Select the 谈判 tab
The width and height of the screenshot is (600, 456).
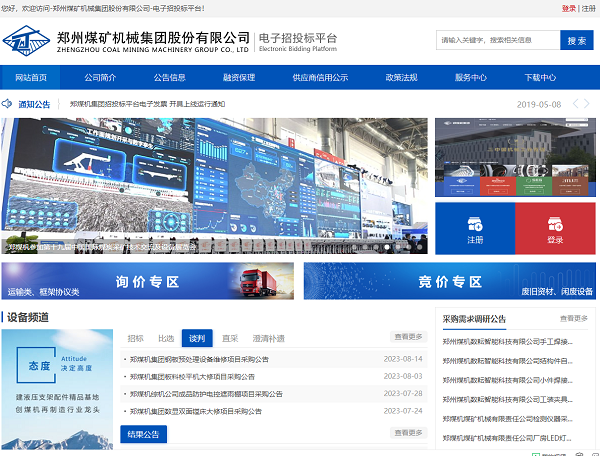[197, 338]
